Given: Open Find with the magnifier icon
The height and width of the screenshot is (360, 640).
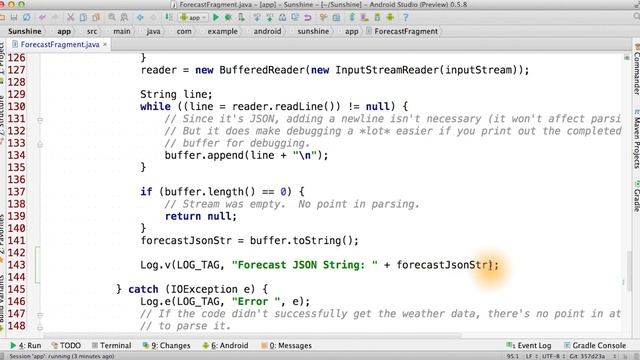Looking at the screenshot, I should click(111, 18).
